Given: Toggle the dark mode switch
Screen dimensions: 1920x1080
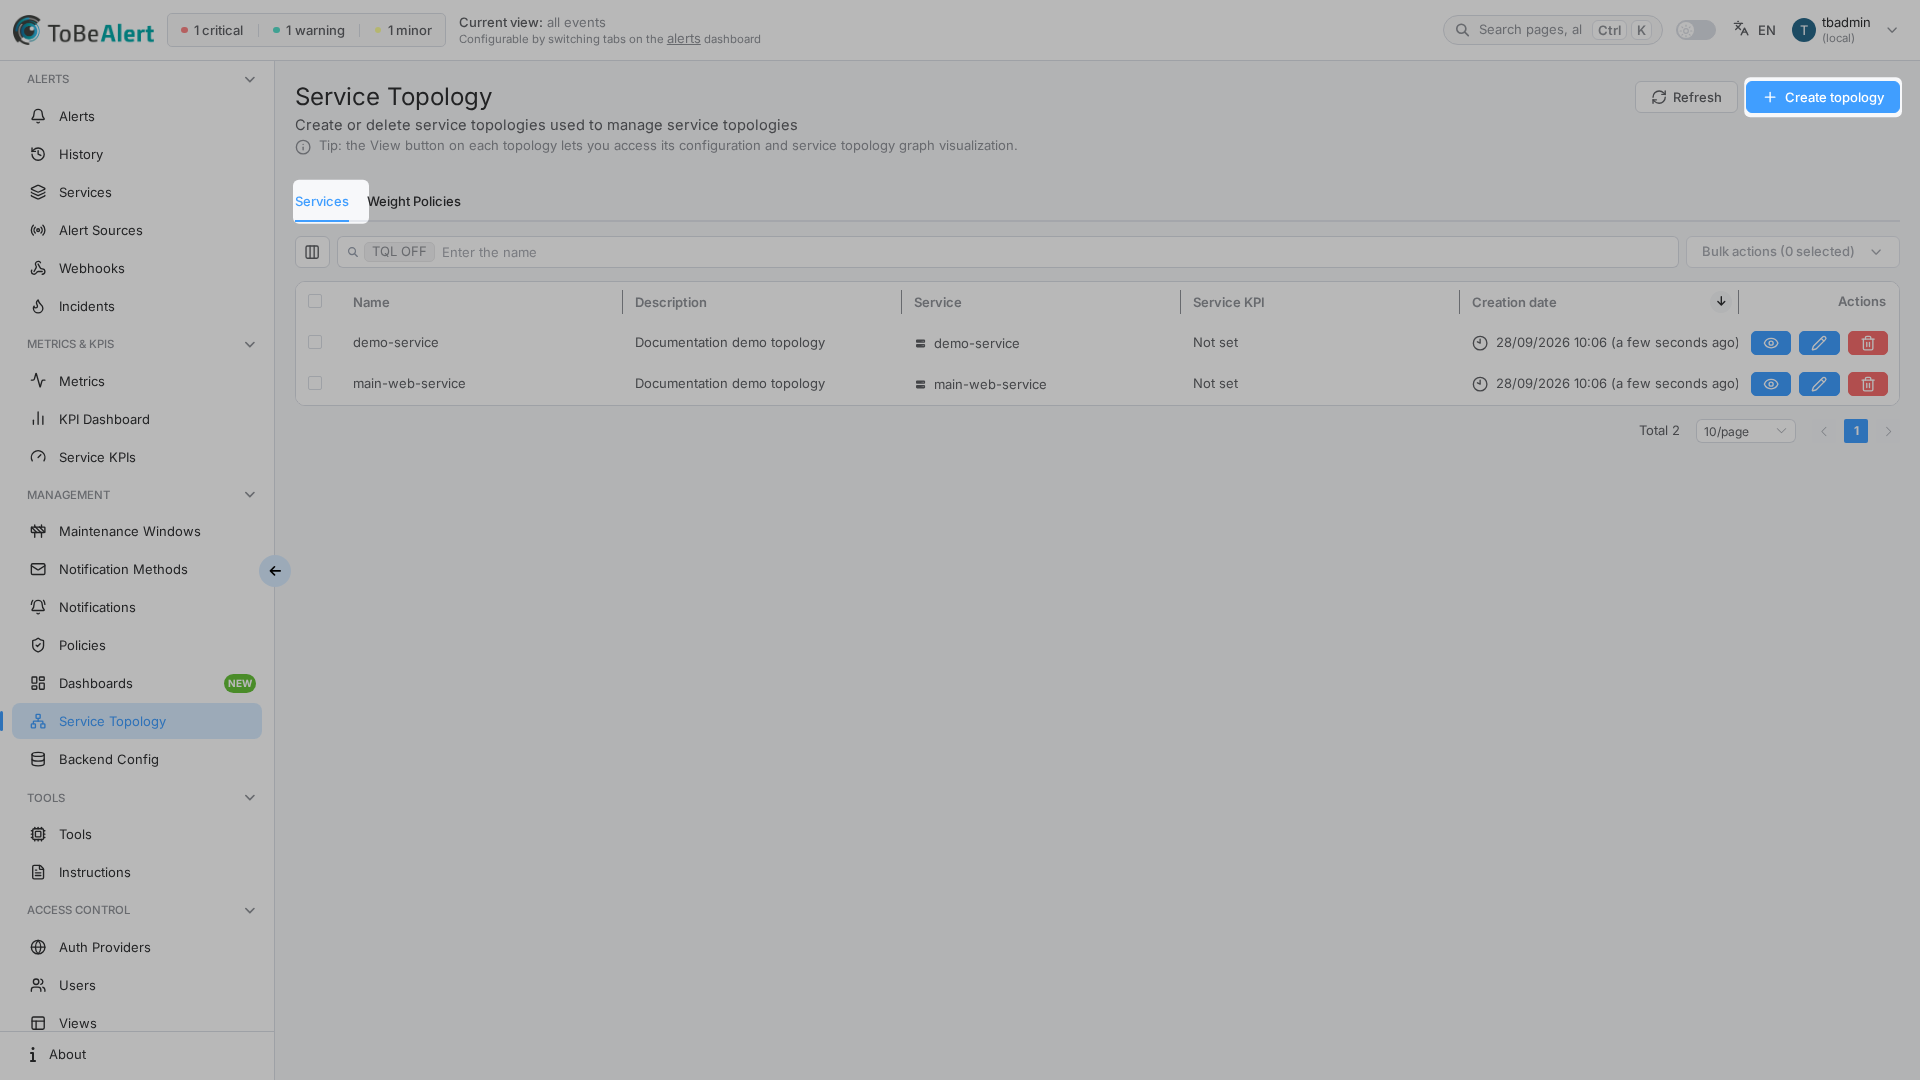Looking at the screenshot, I should tap(1696, 30).
